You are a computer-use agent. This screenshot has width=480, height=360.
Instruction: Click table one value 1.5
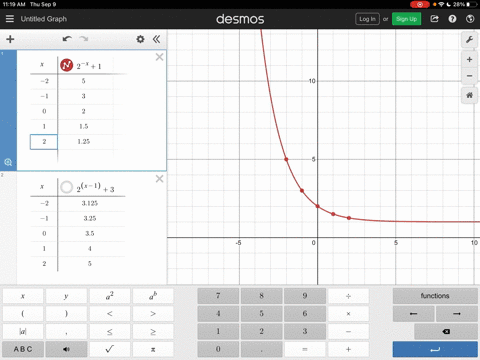tap(84, 126)
